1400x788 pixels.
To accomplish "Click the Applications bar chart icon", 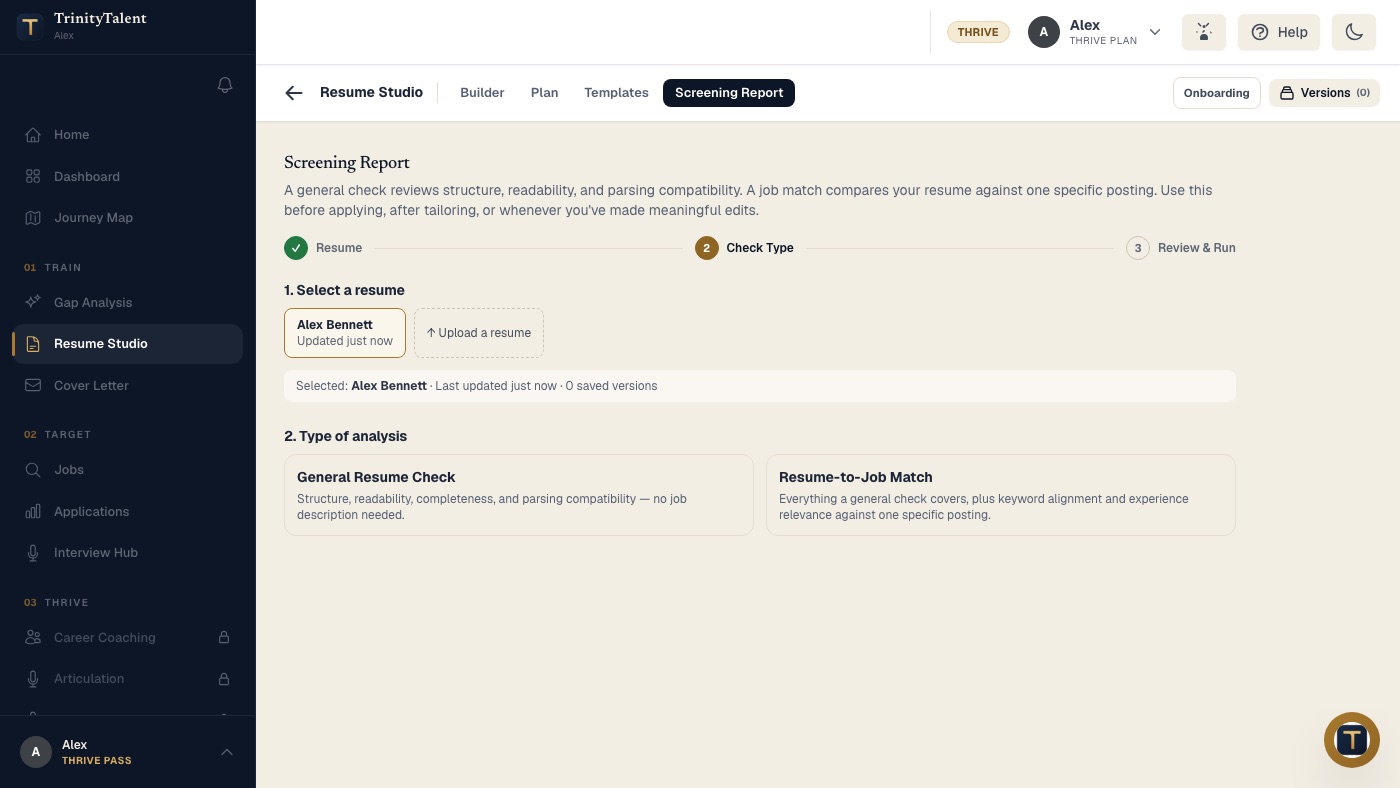I will tap(33, 511).
